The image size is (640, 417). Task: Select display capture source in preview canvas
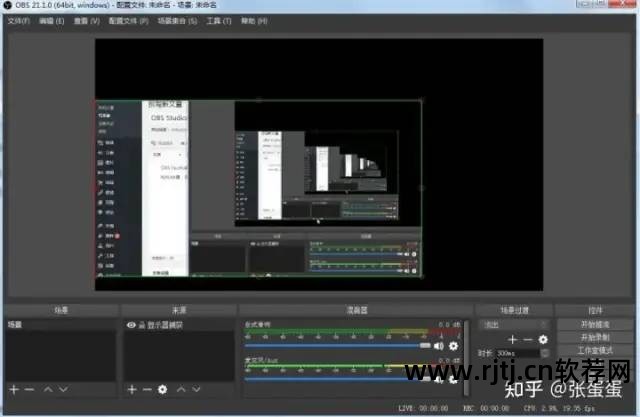(259, 188)
